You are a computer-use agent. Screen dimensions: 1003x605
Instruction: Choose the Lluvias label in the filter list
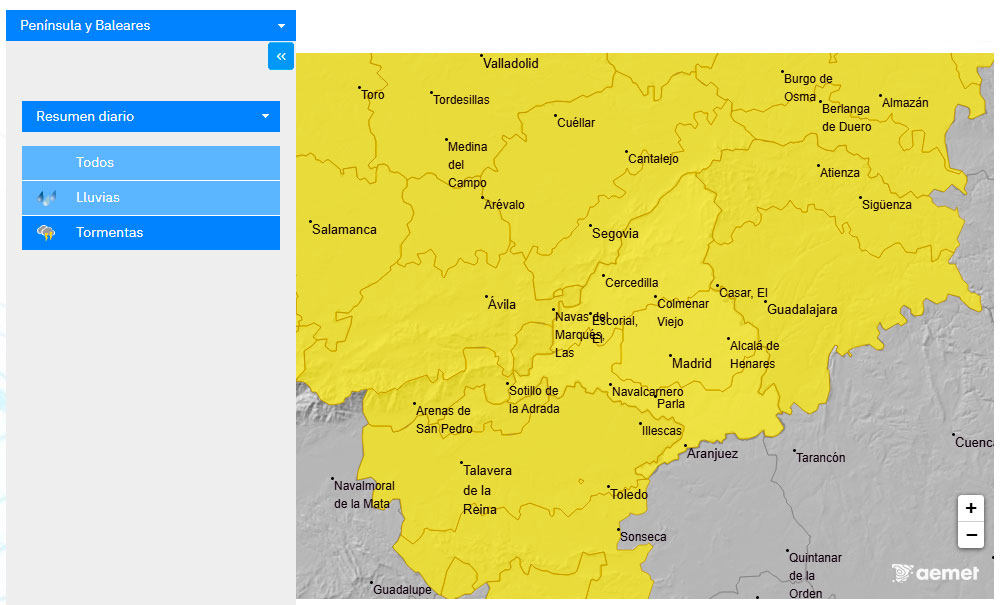pyautogui.click(x=98, y=198)
